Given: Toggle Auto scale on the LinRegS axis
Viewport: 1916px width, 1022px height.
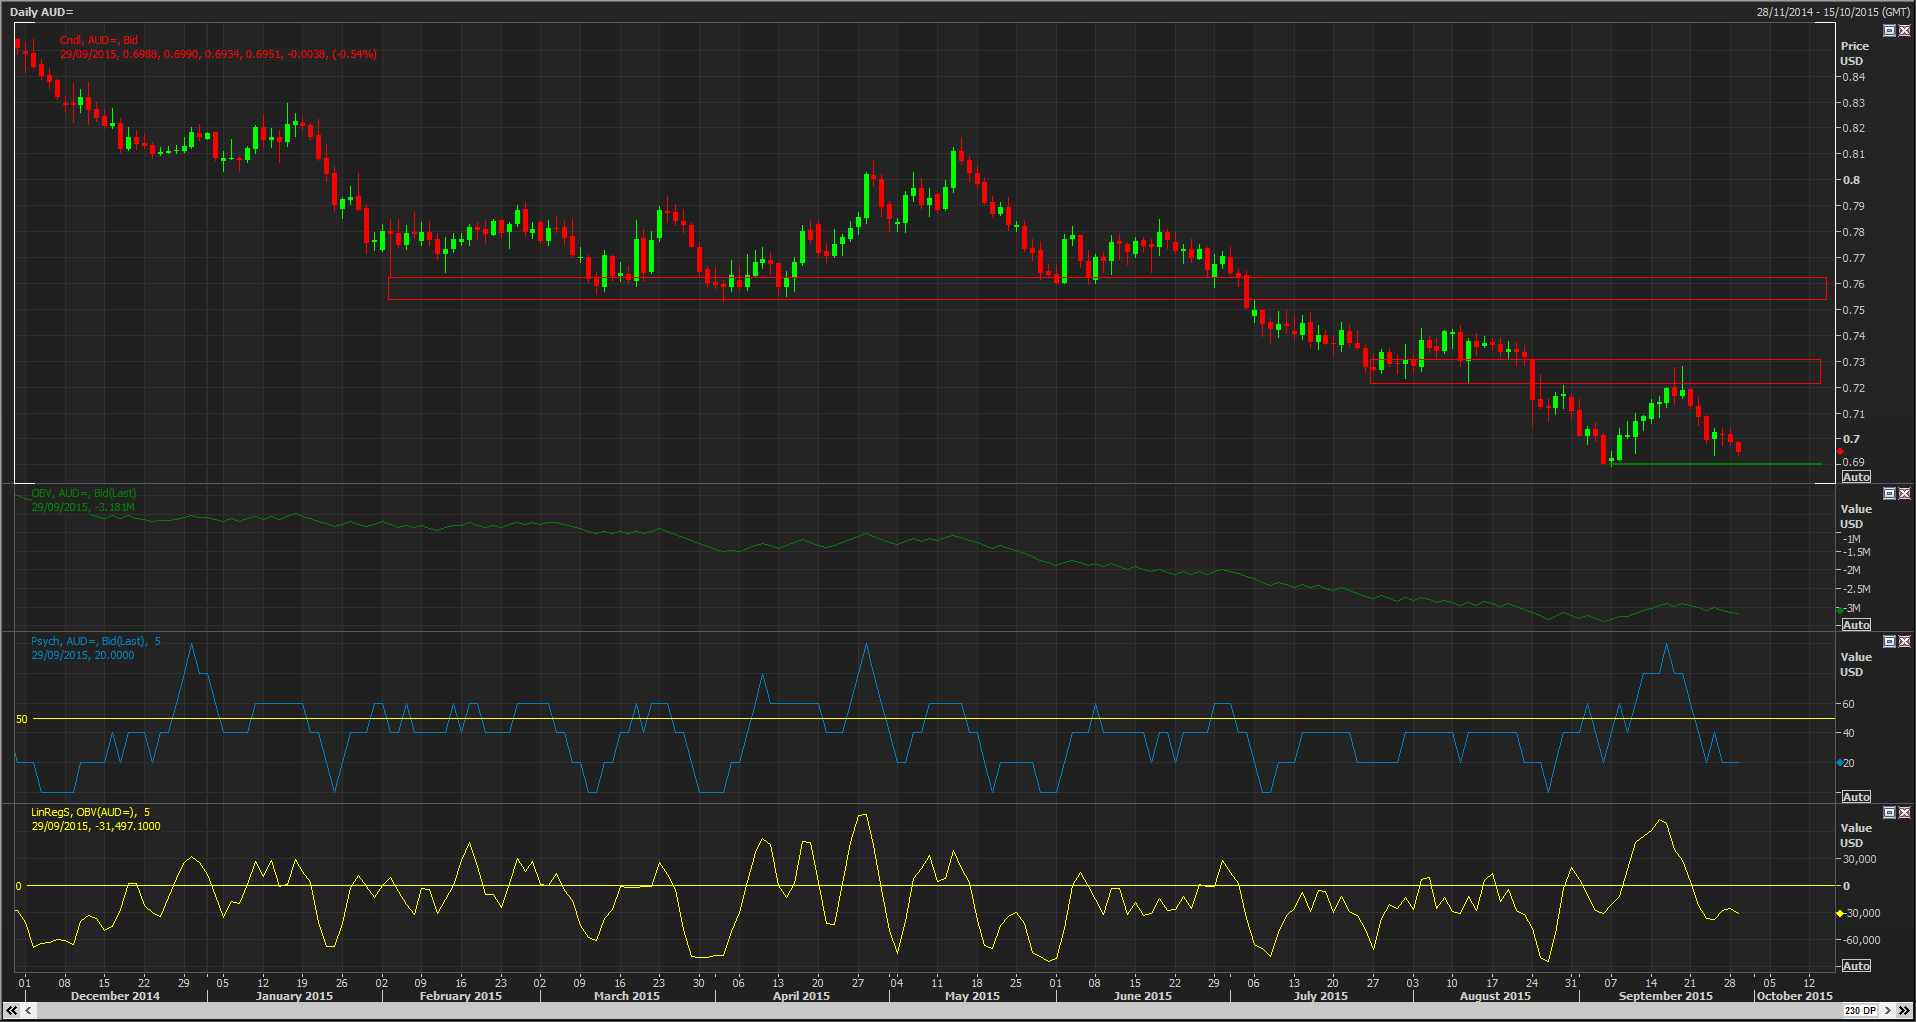Looking at the screenshot, I should [1856, 966].
